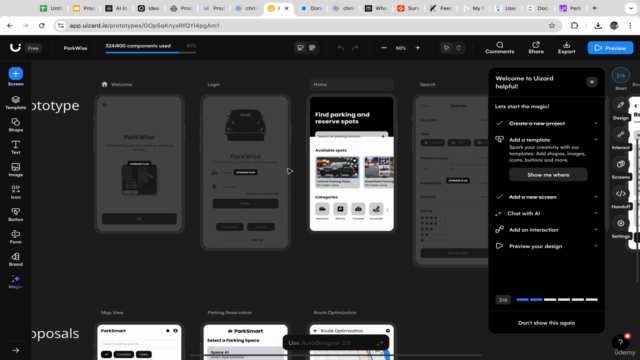Switch to multi-screen view icon
Image resolution: width=640 pixels, height=360 pixels.
coord(312,48)
